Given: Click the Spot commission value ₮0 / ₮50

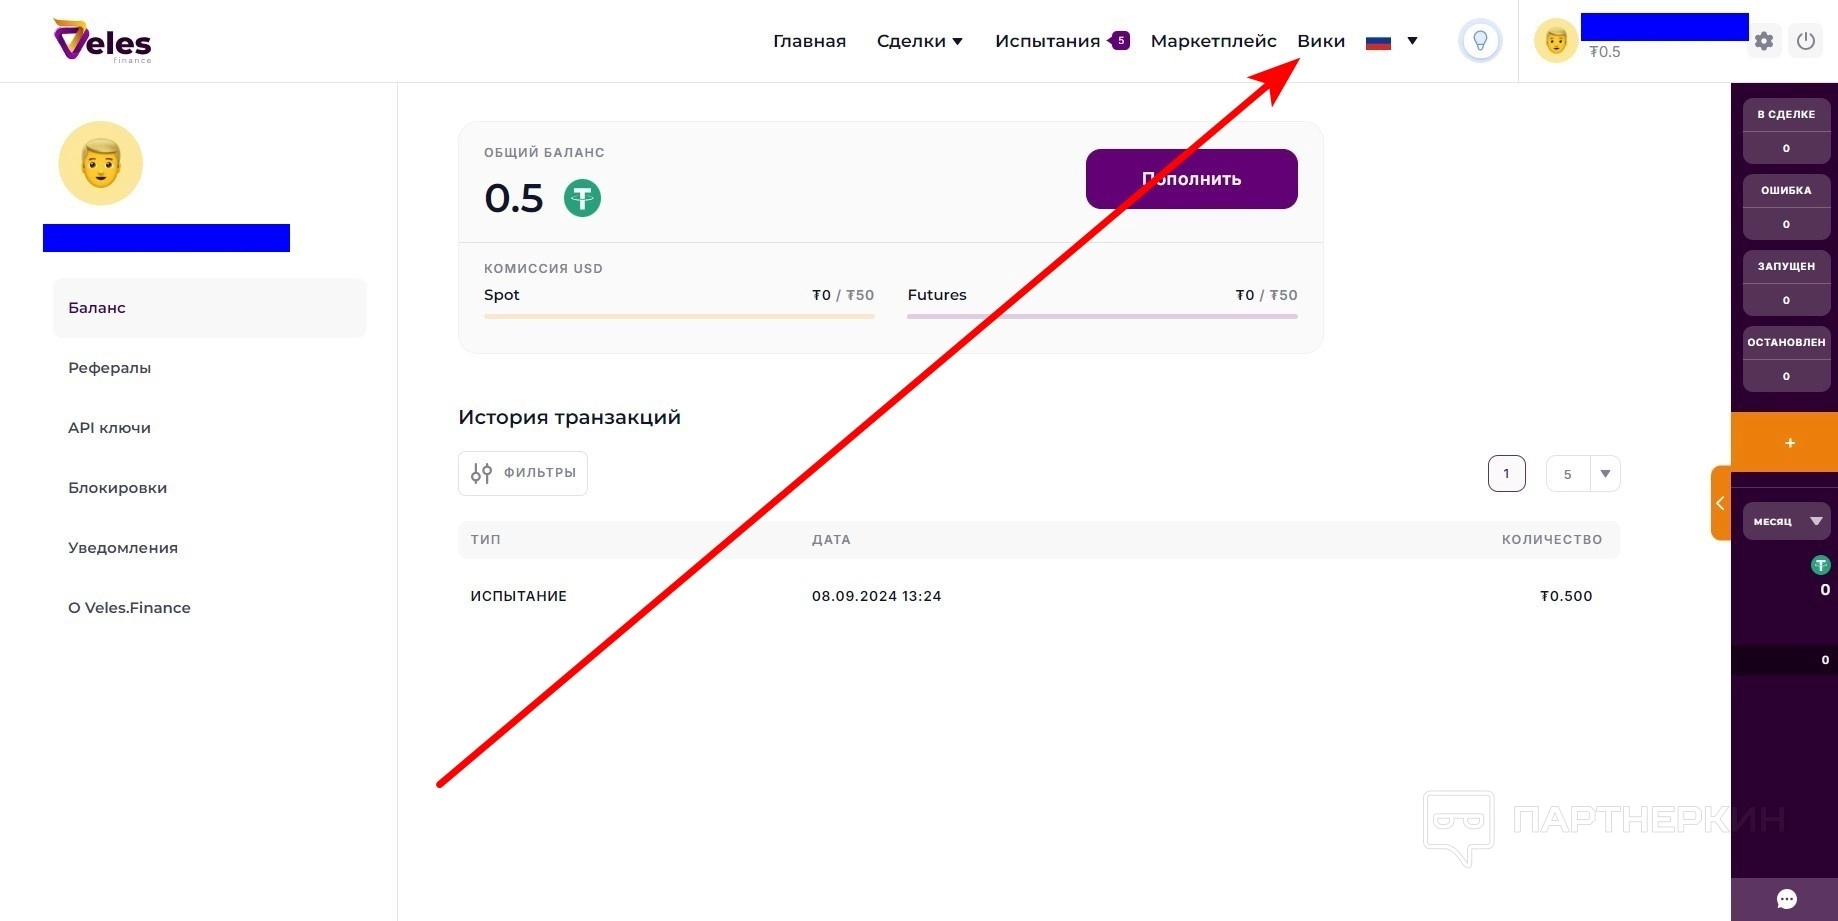Looking at the screenshot, I should (843, 295).
